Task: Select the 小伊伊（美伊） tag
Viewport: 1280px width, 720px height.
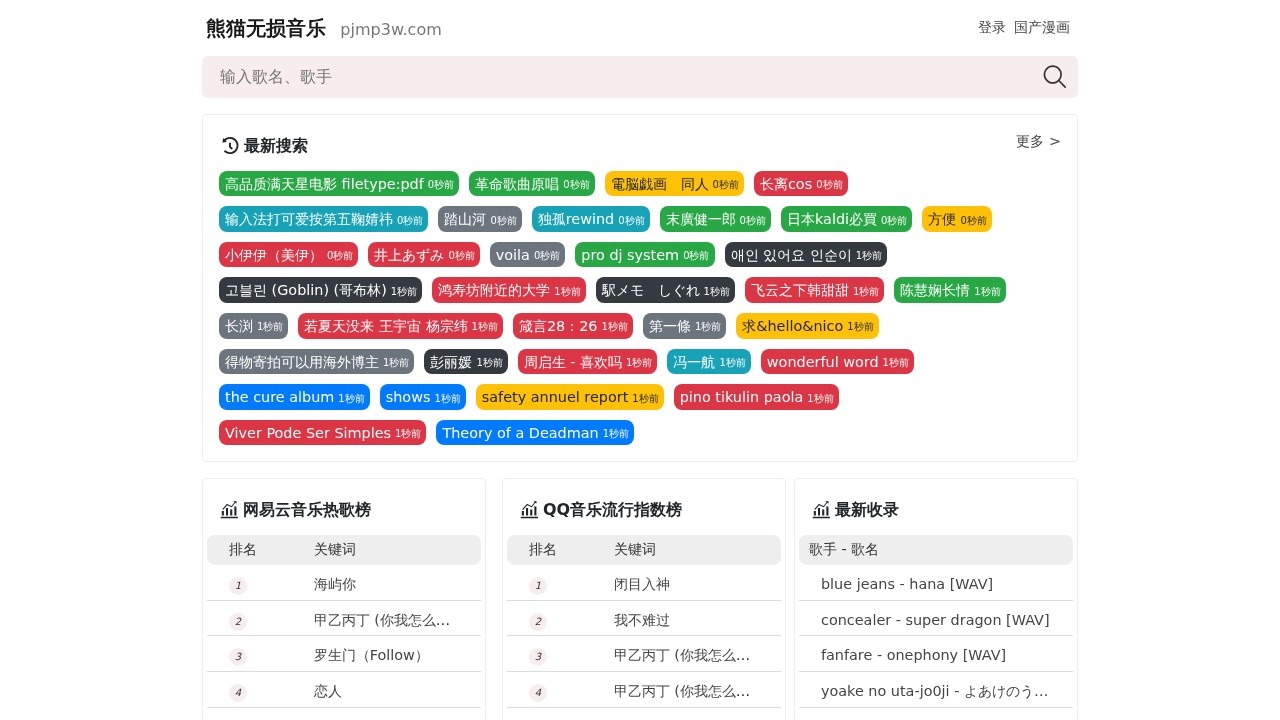Action: pos(288,255)
